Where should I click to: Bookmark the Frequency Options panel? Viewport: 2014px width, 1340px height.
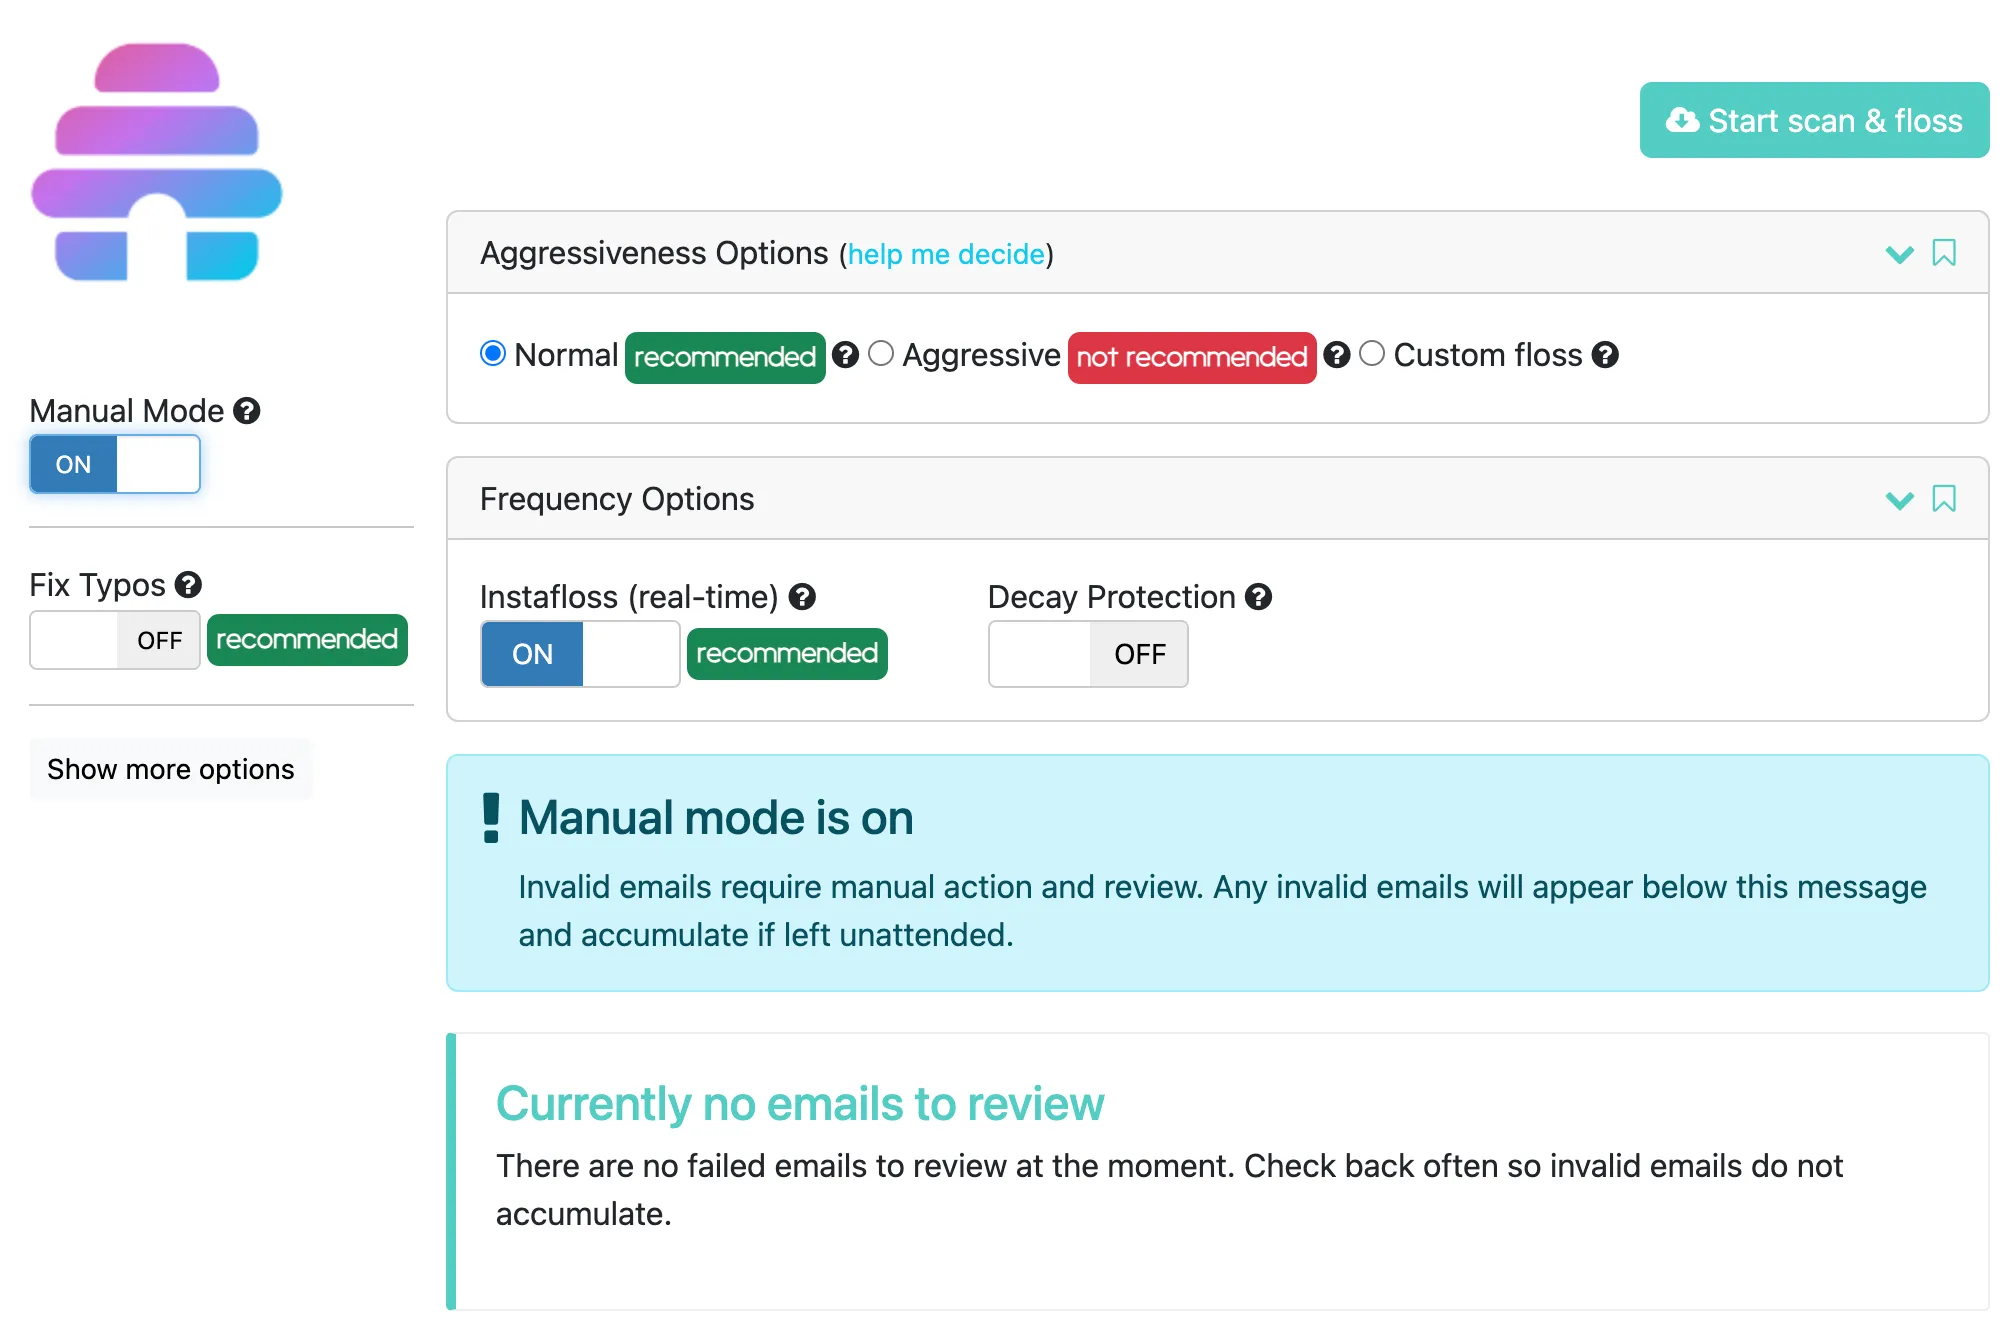(x=1944, y=499)
